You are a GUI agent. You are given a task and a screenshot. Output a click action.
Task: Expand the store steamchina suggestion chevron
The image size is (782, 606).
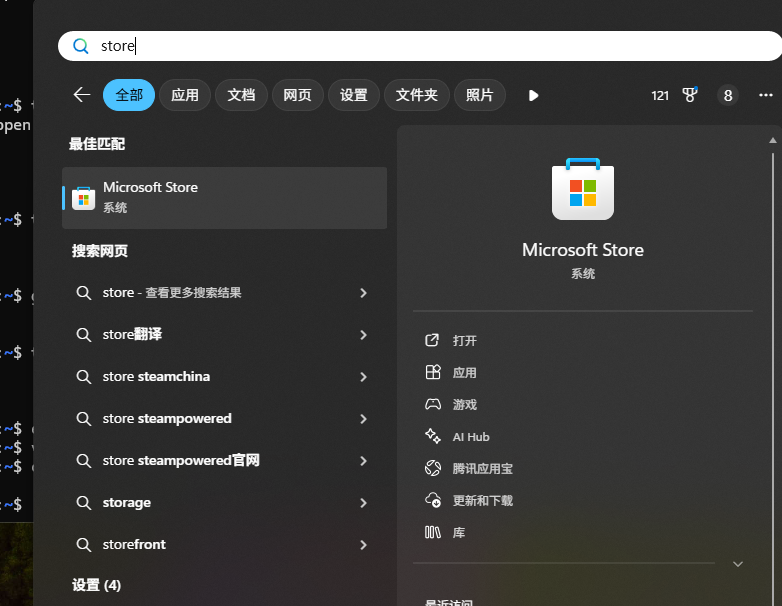(x=364, y=377)
